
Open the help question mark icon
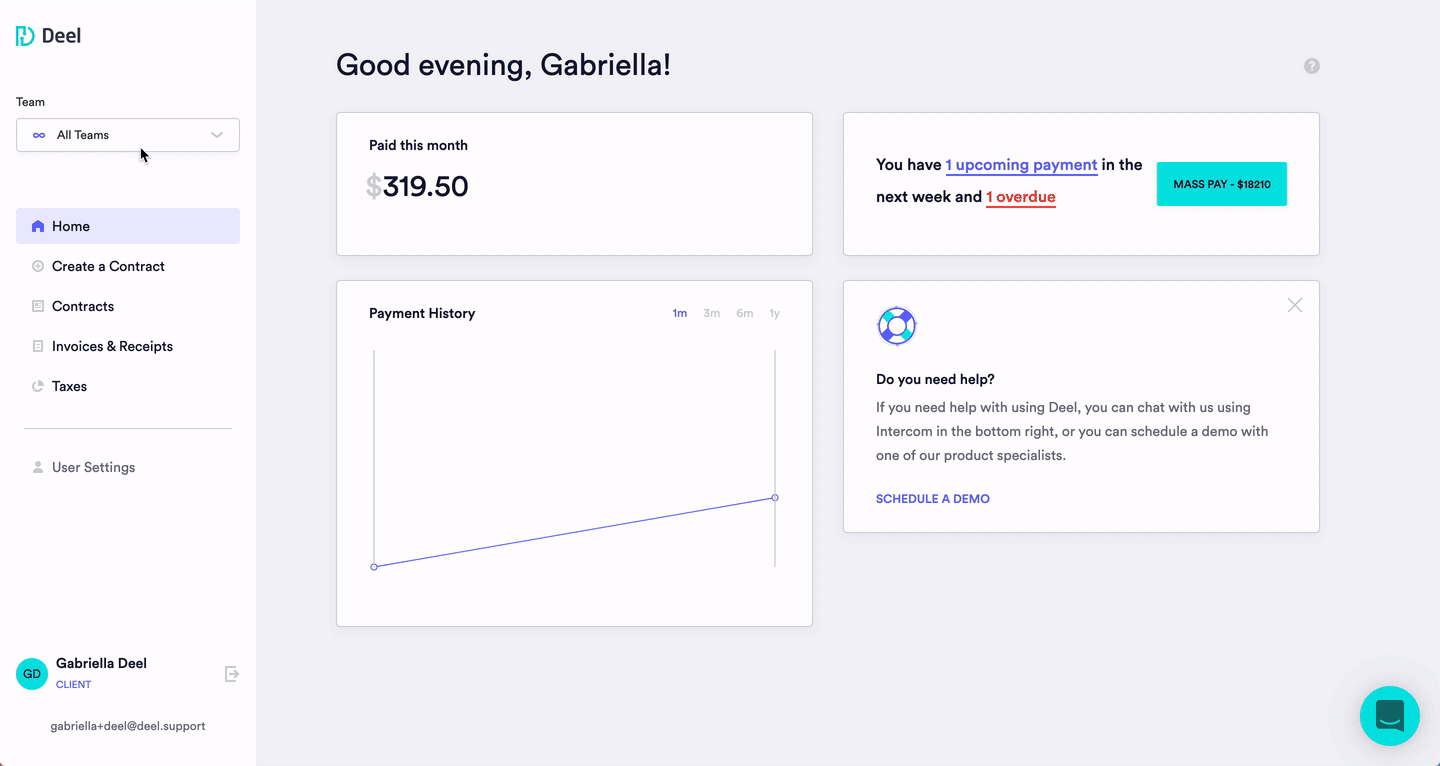click(x=1312, y=66)
